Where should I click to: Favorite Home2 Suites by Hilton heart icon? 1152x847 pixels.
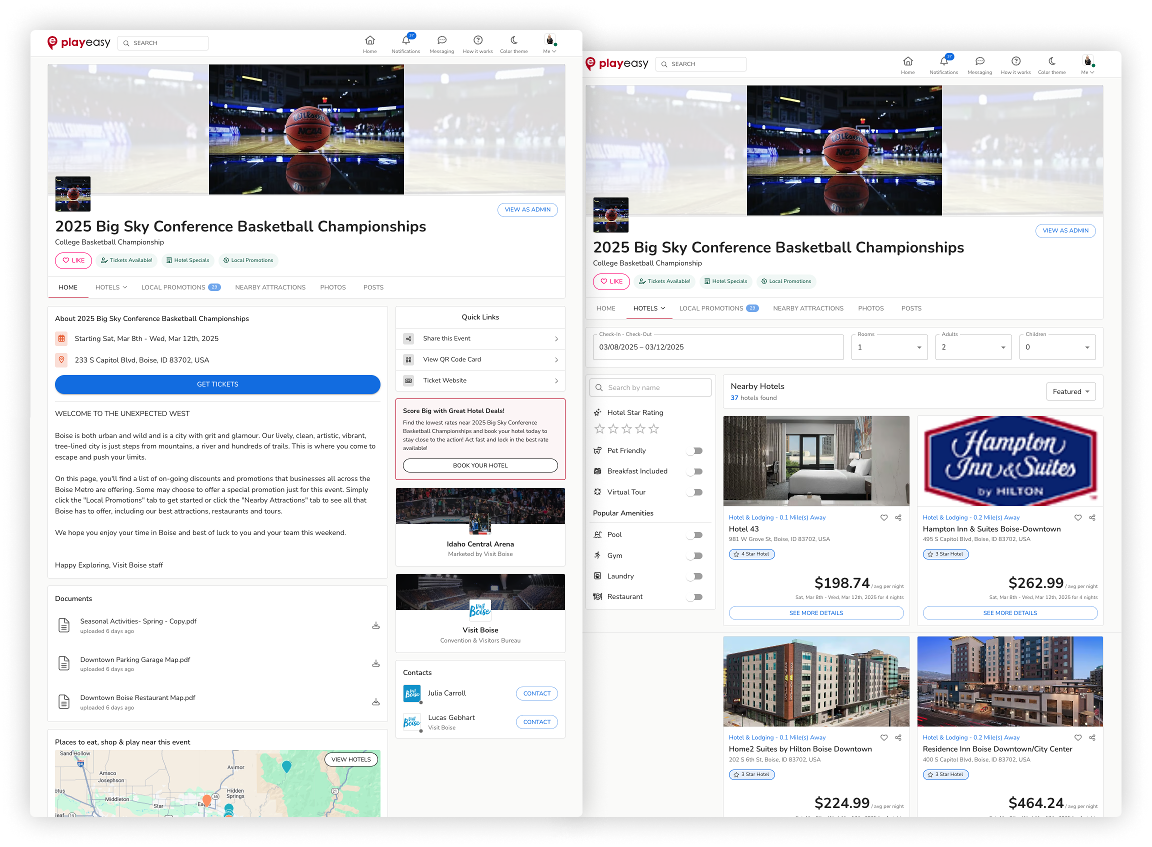tap(884, 738)
